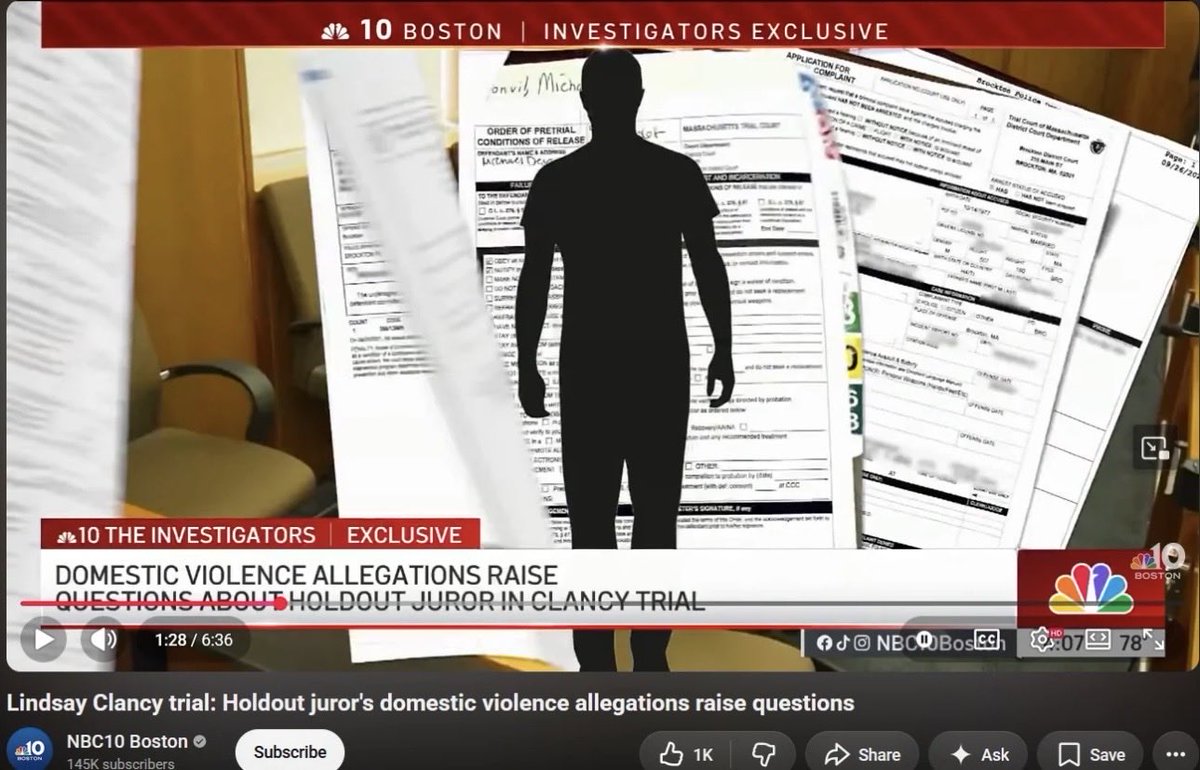Toggle closed captions (CC) button
Image resolution: width=1200 pixels, height=770 pixels.
click(988, 639)
